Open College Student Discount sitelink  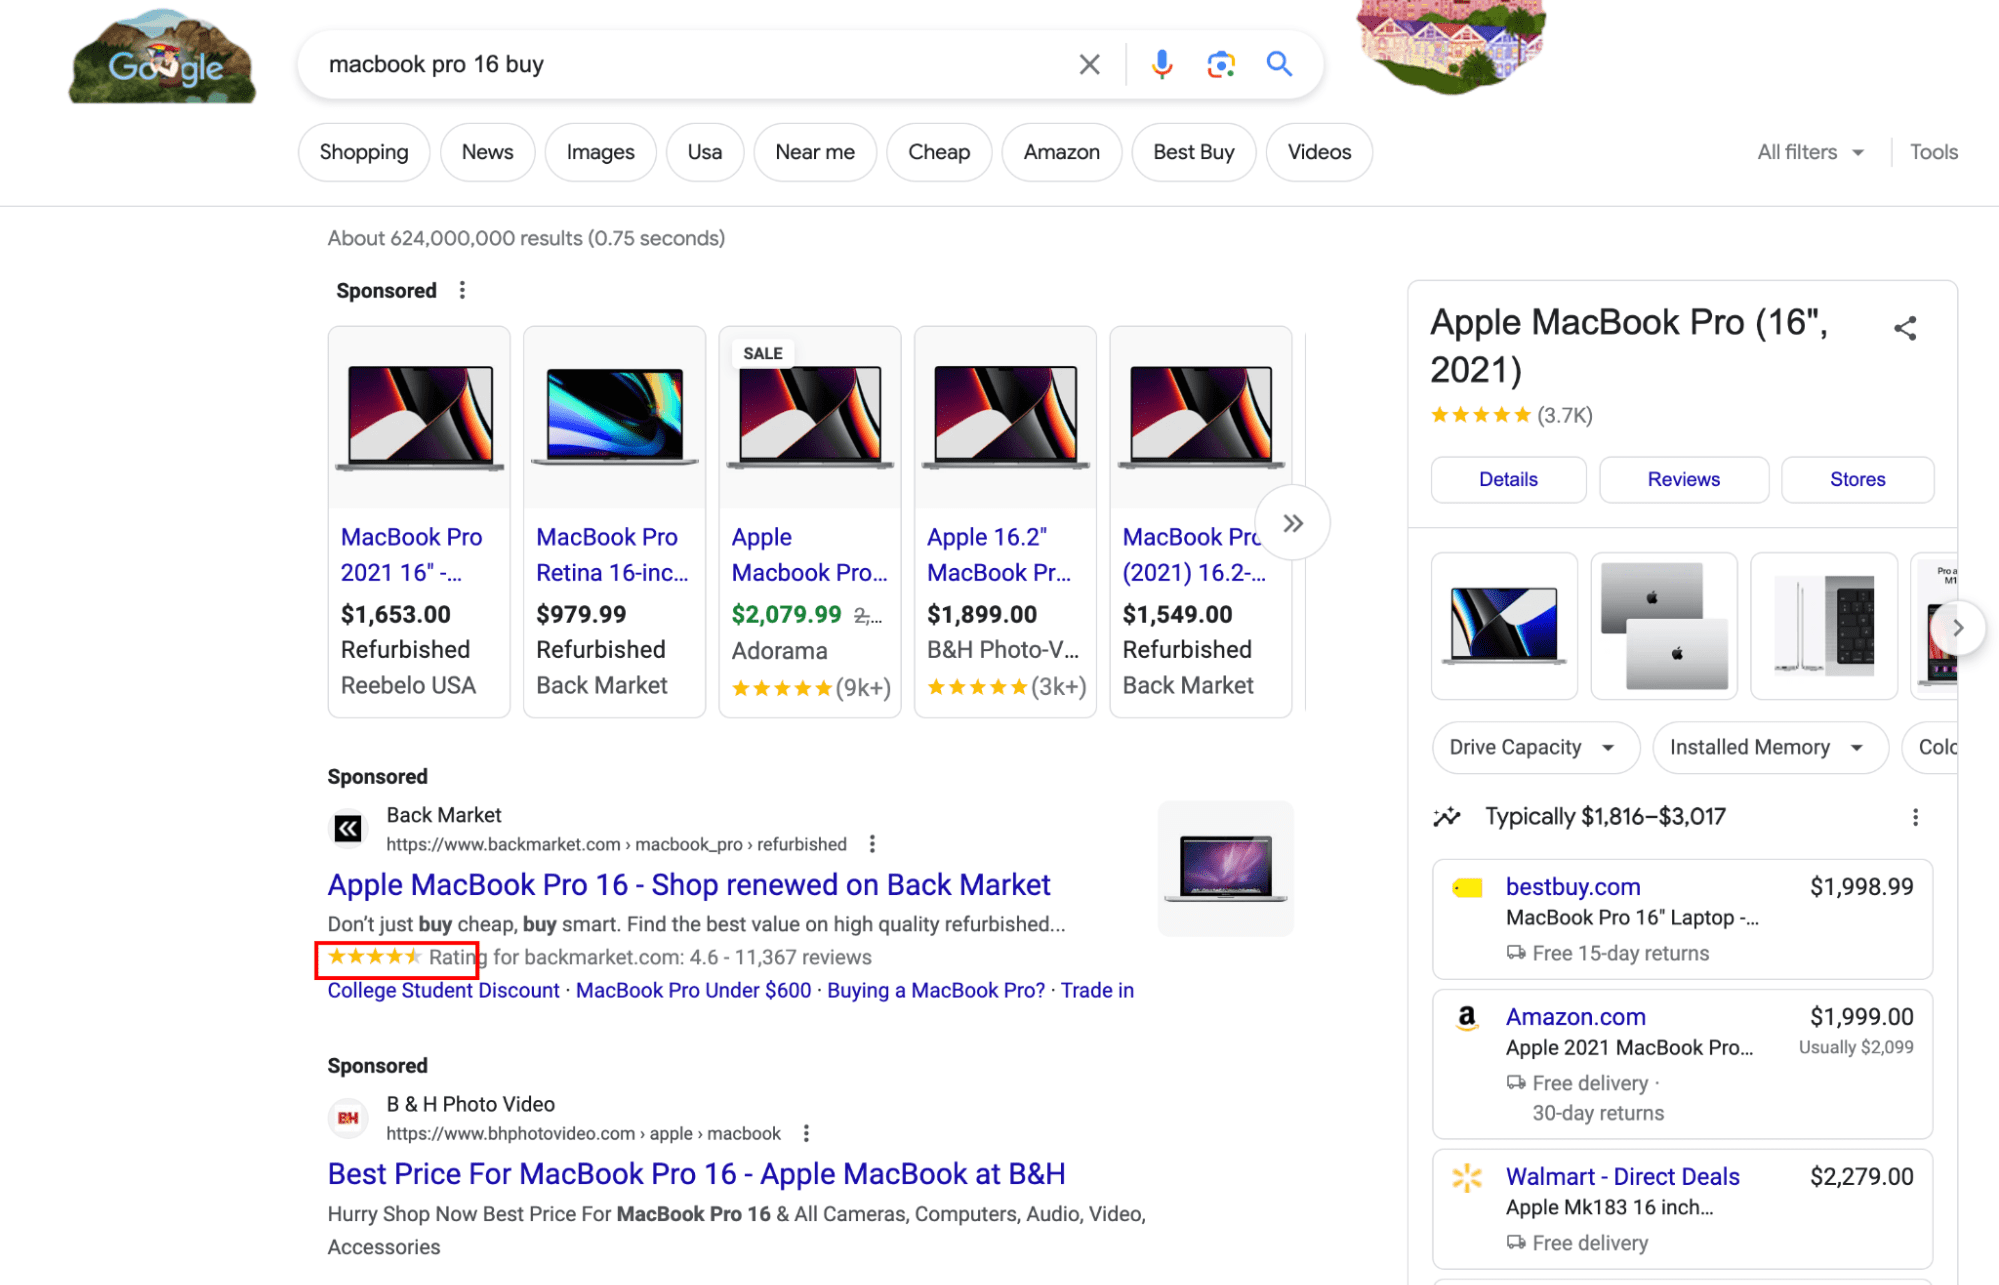[443, 990]
